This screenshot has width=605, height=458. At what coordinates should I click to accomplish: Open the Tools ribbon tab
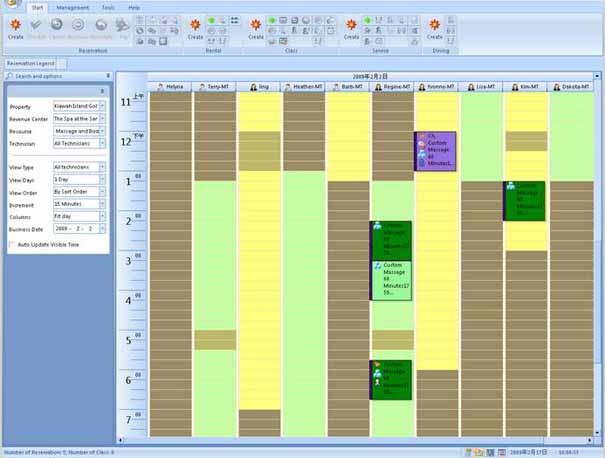[x=107, y=7]
